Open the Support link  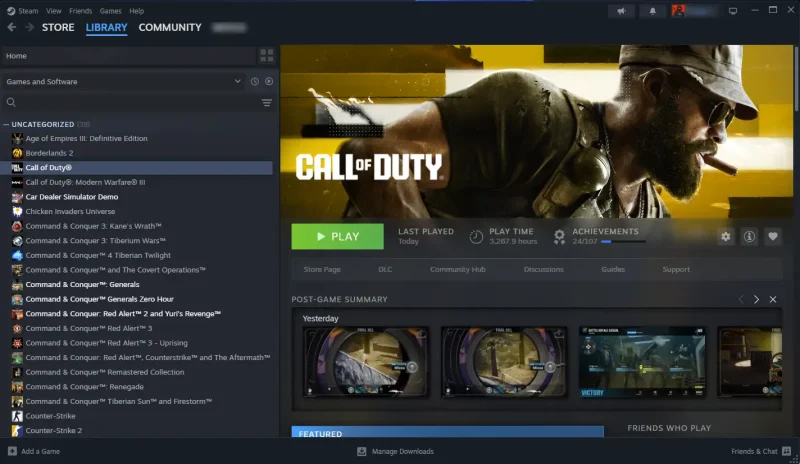point(676,270)
